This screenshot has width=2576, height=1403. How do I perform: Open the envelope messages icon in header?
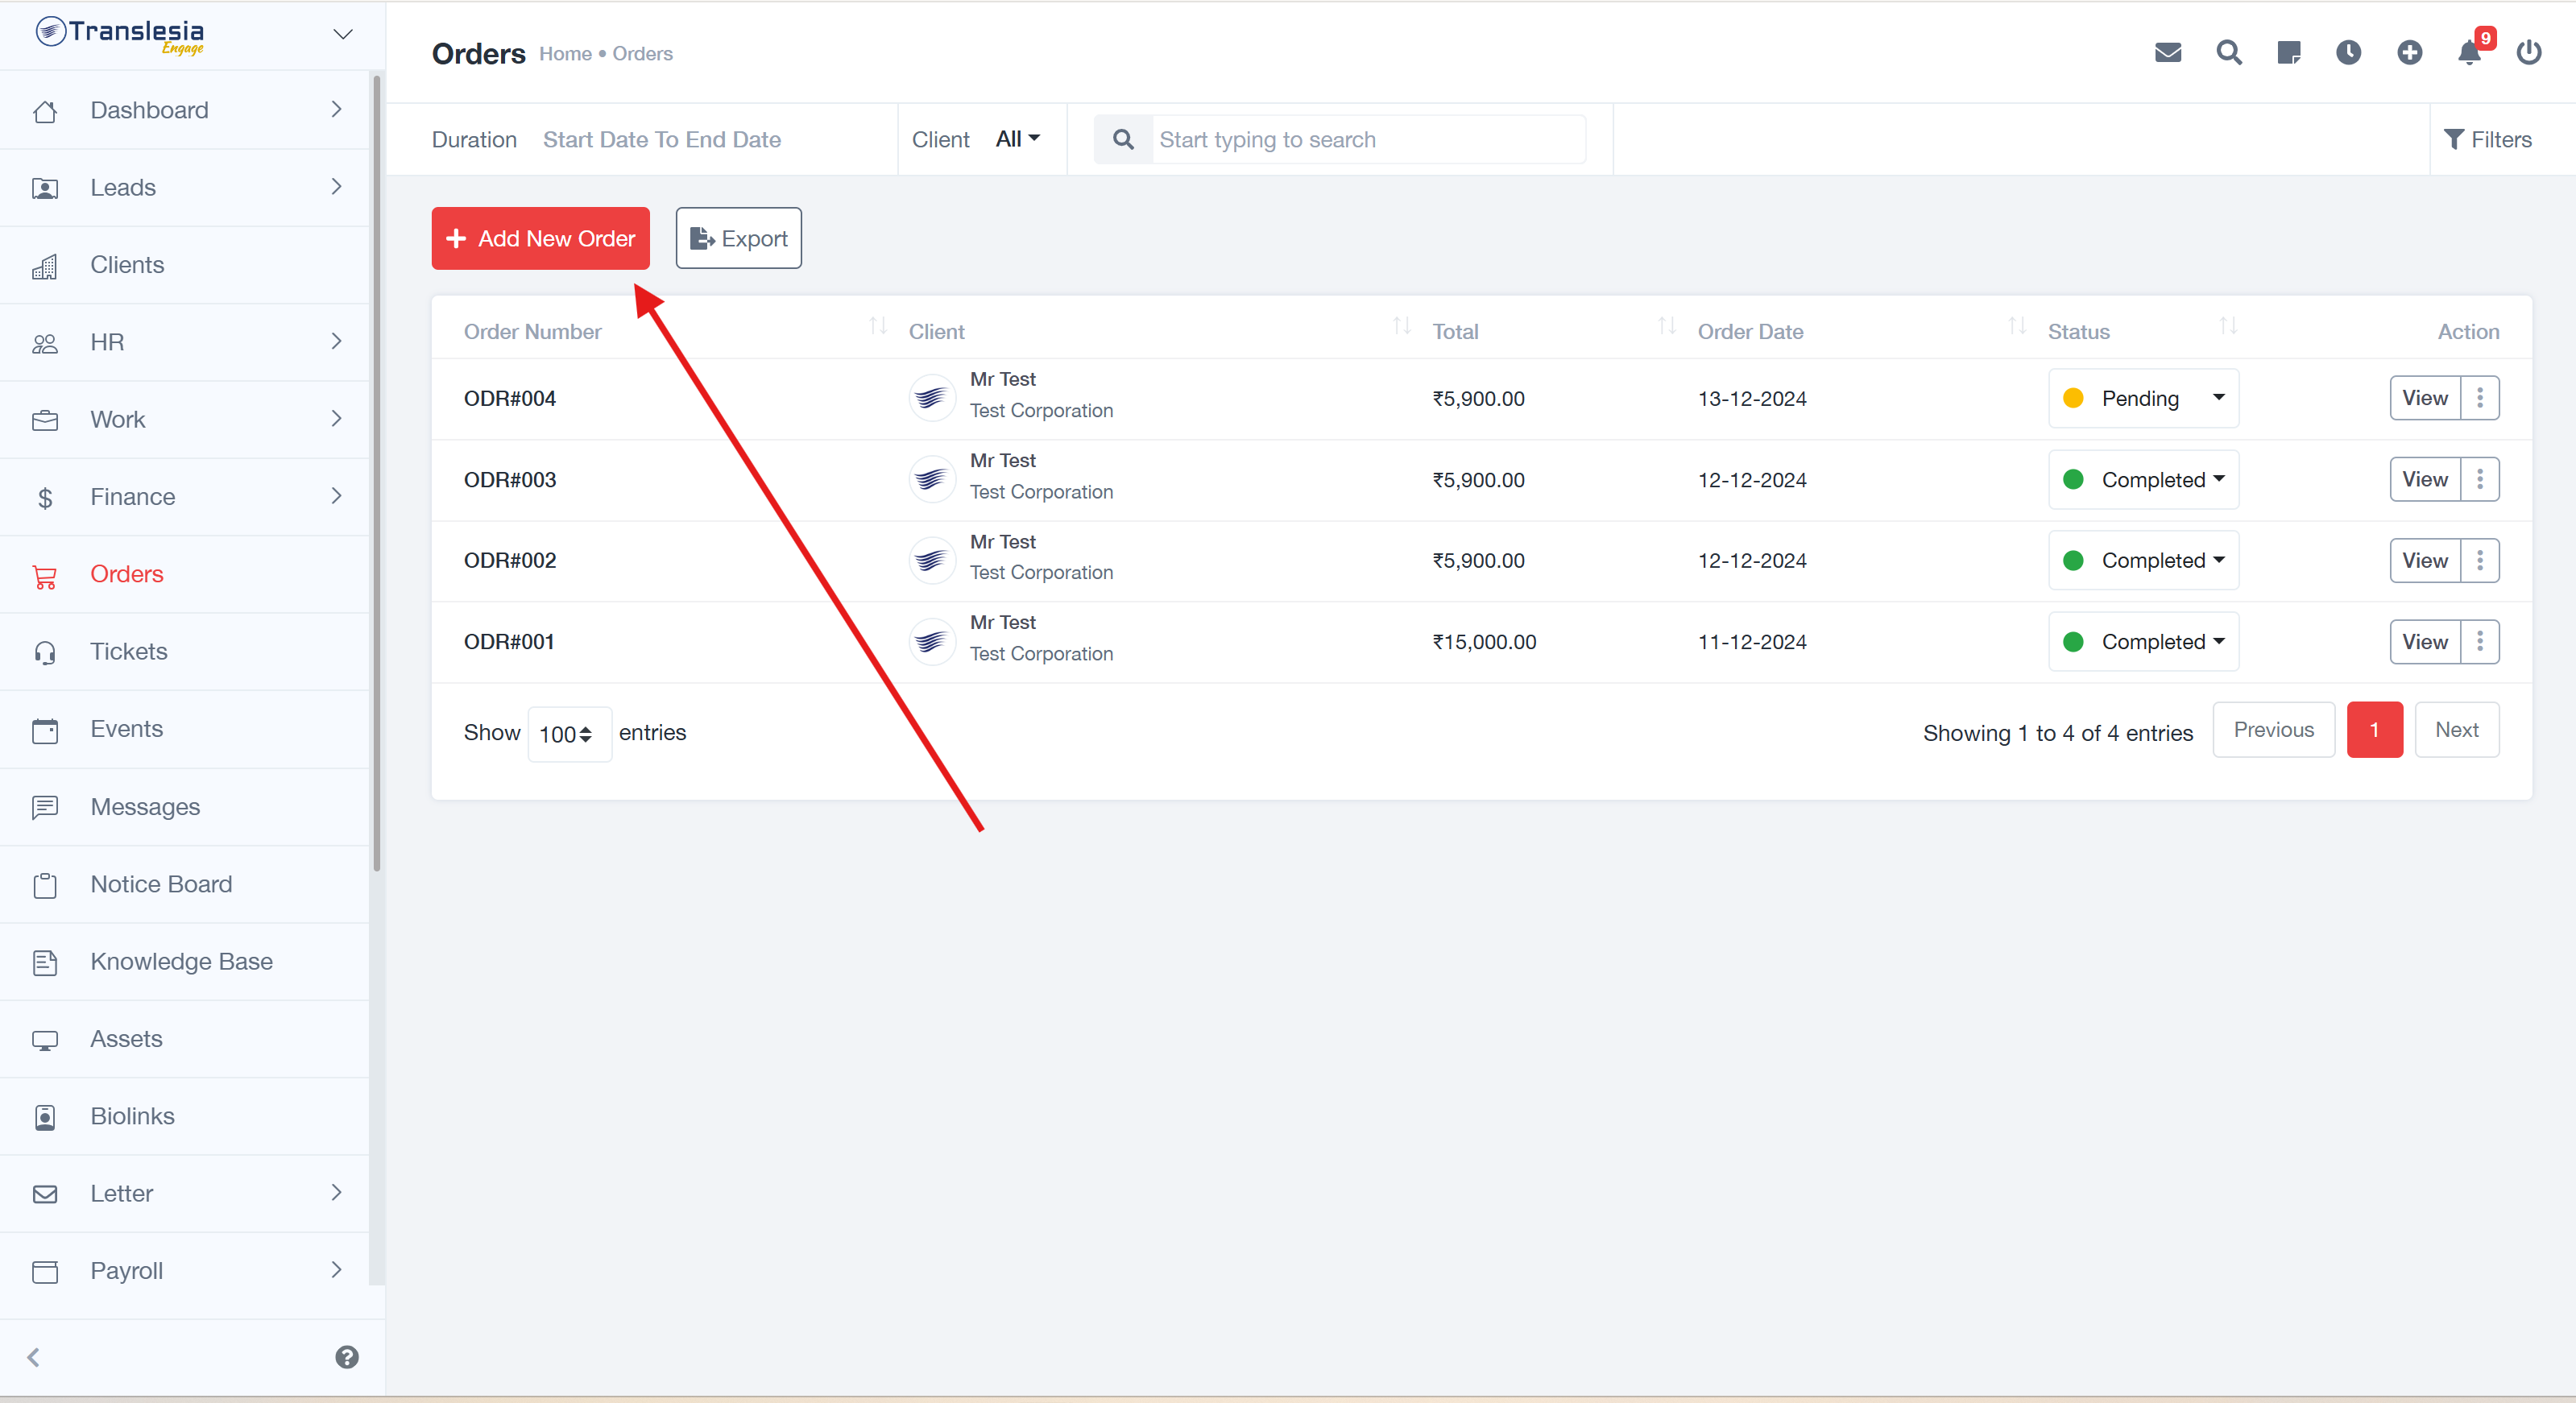click(2167, 52)
